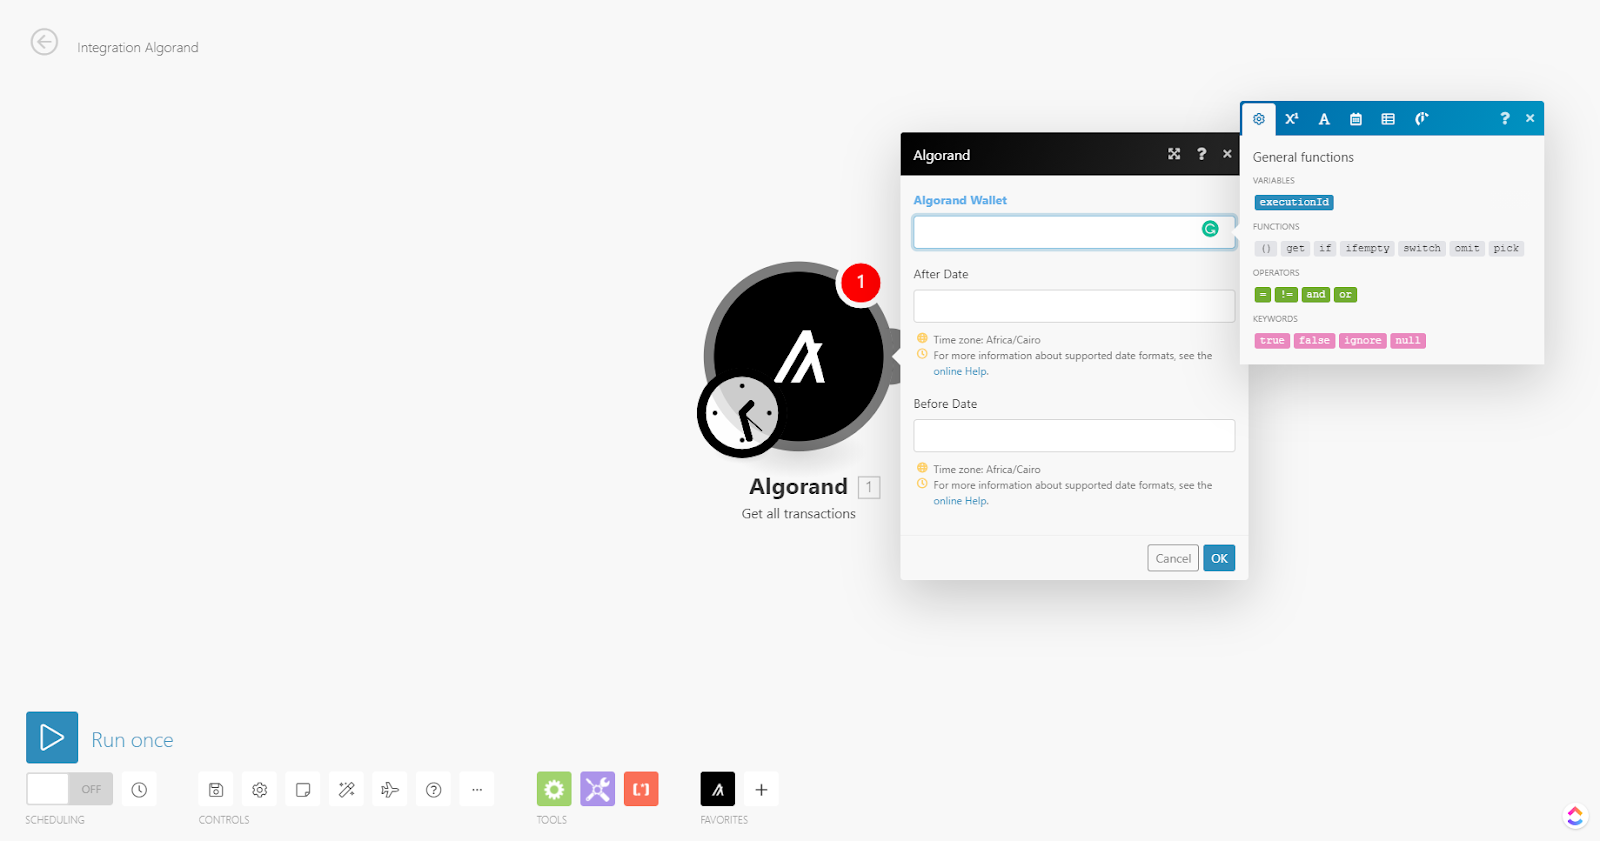Insert the pick function
The width and height of the screenshot is (1600, 841).
click(1506, 248)
